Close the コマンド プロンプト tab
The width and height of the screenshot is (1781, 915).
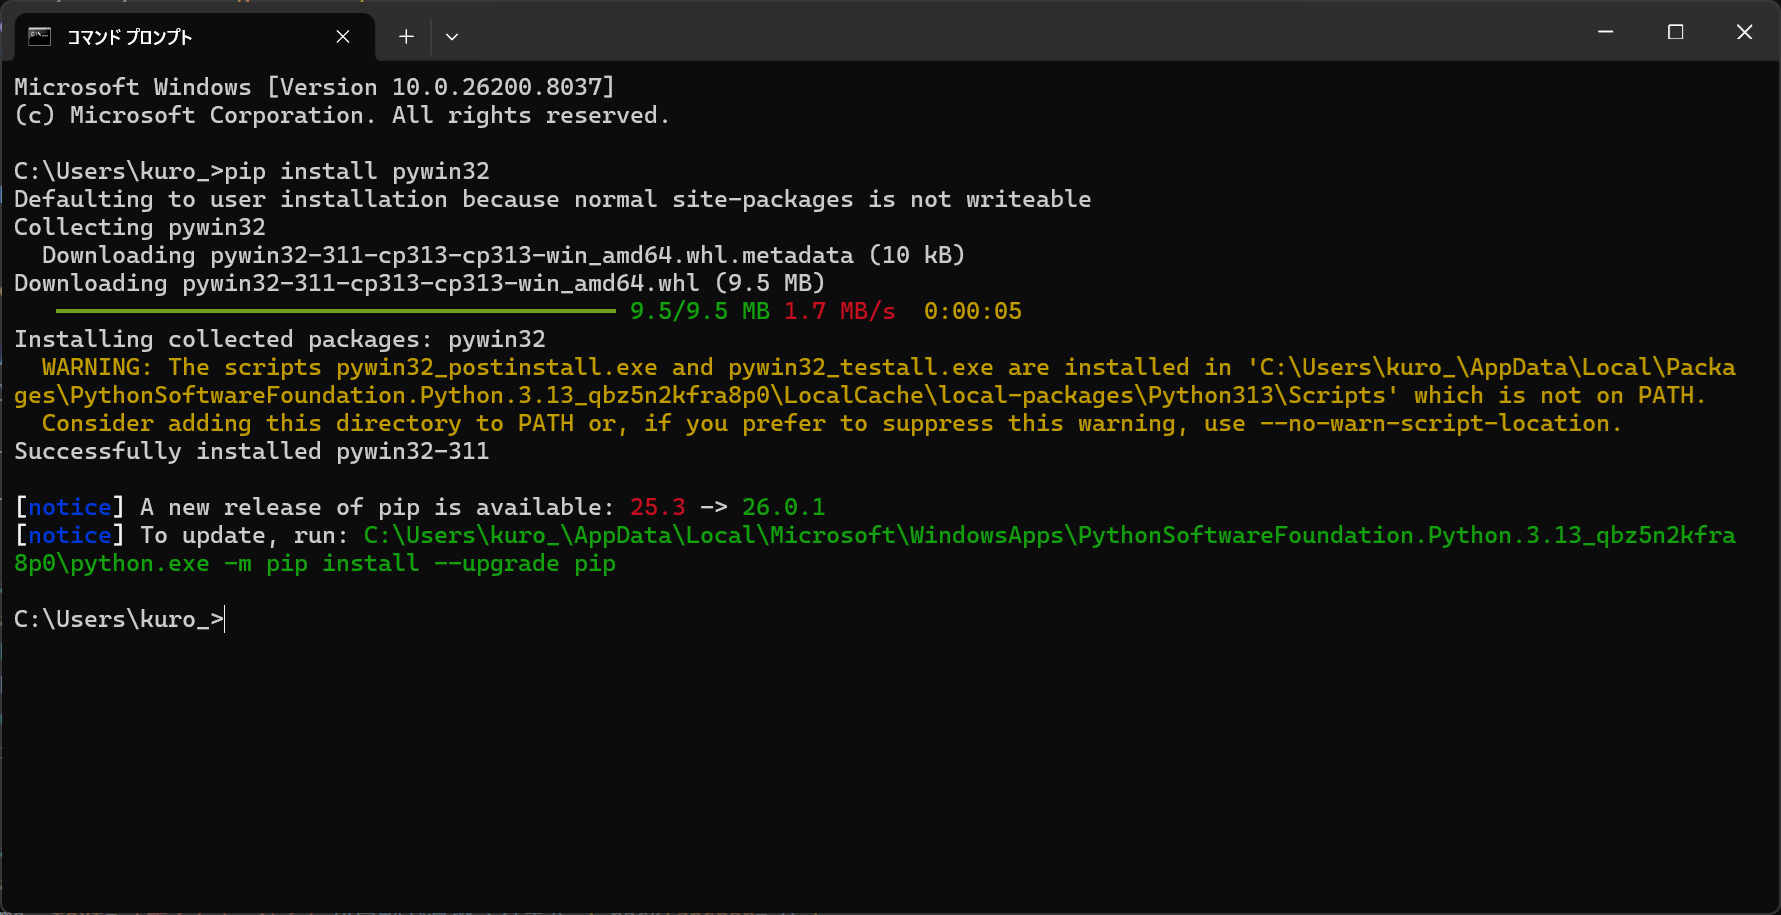tap(343, 37)
